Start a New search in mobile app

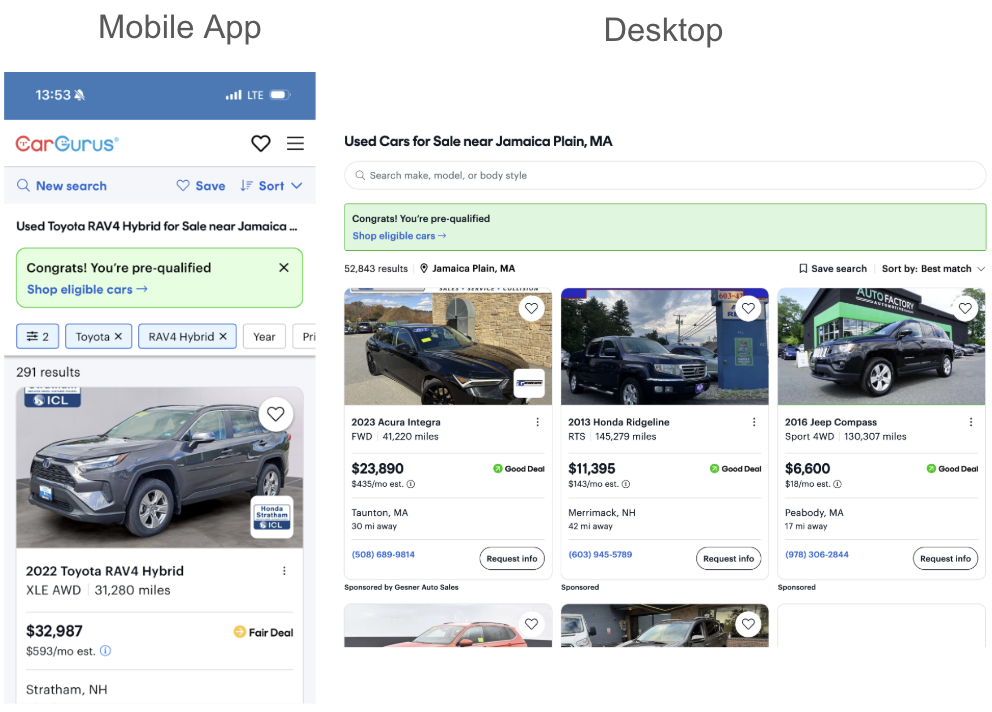[62, 185]
